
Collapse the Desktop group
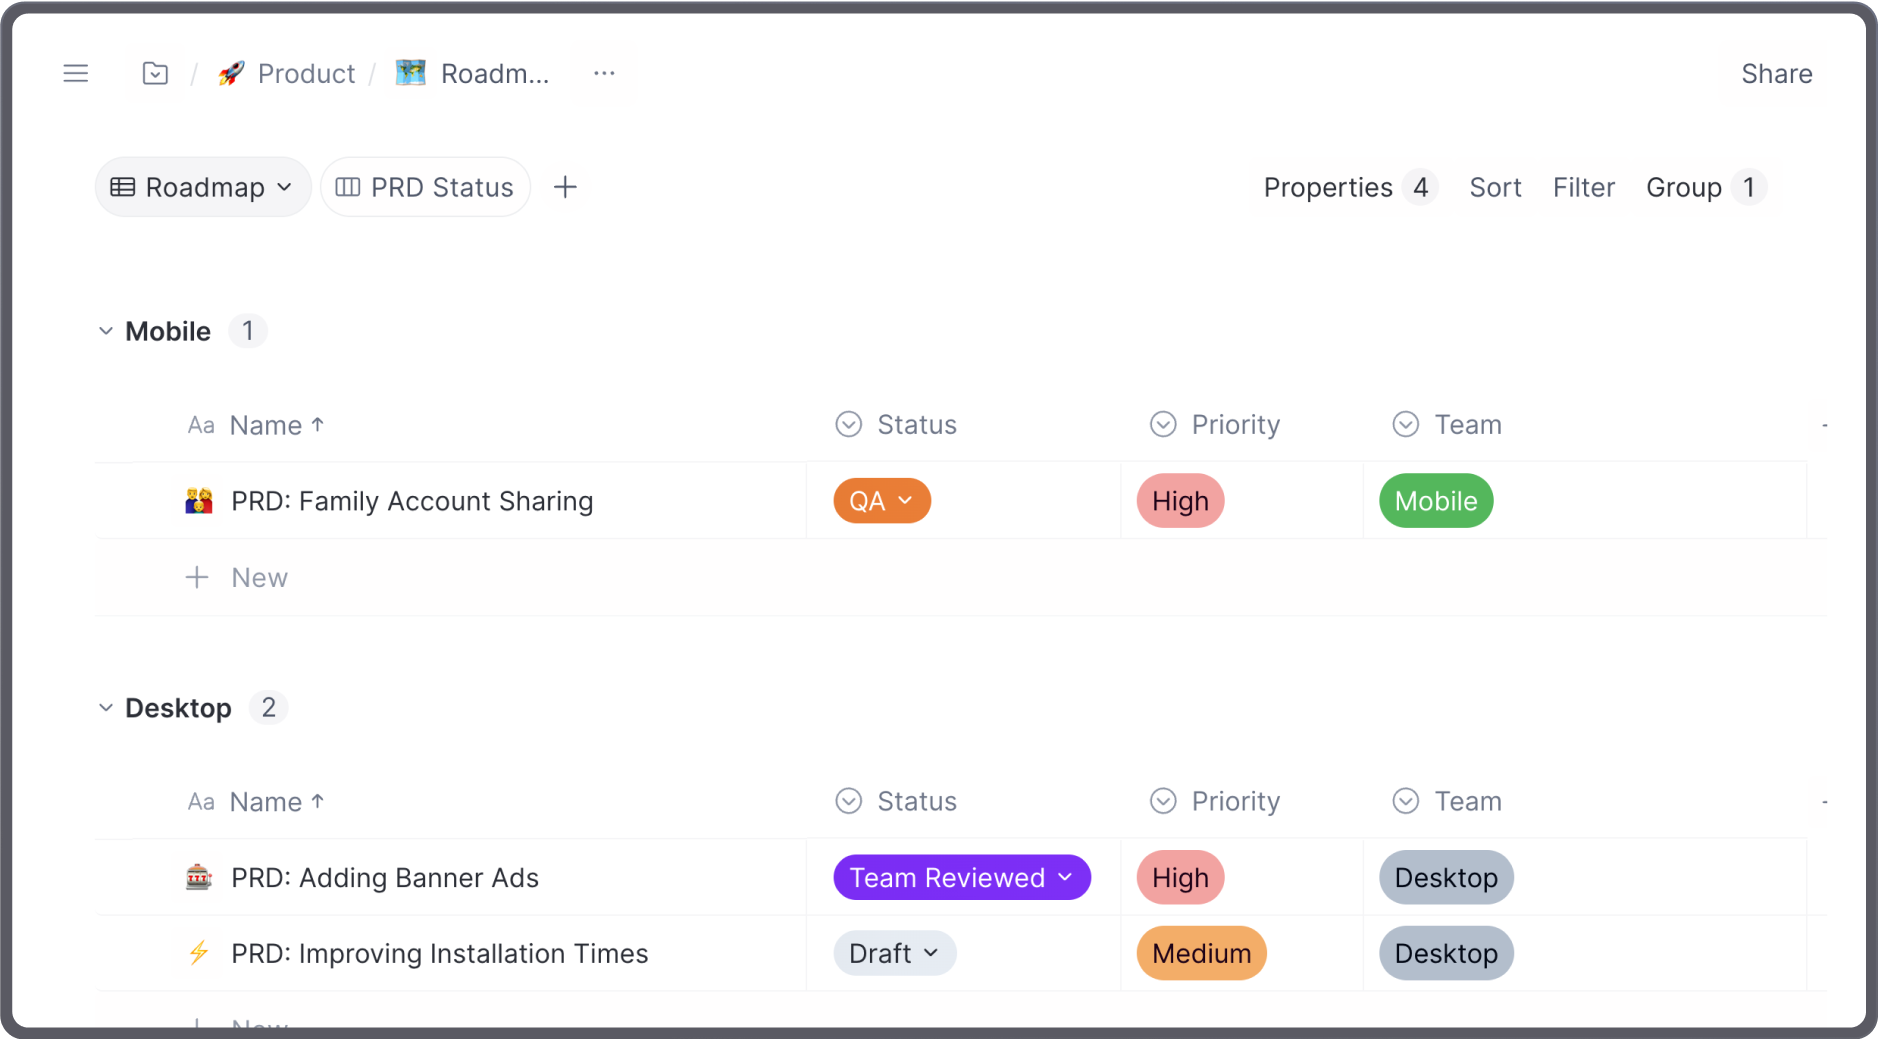point(106,708)
